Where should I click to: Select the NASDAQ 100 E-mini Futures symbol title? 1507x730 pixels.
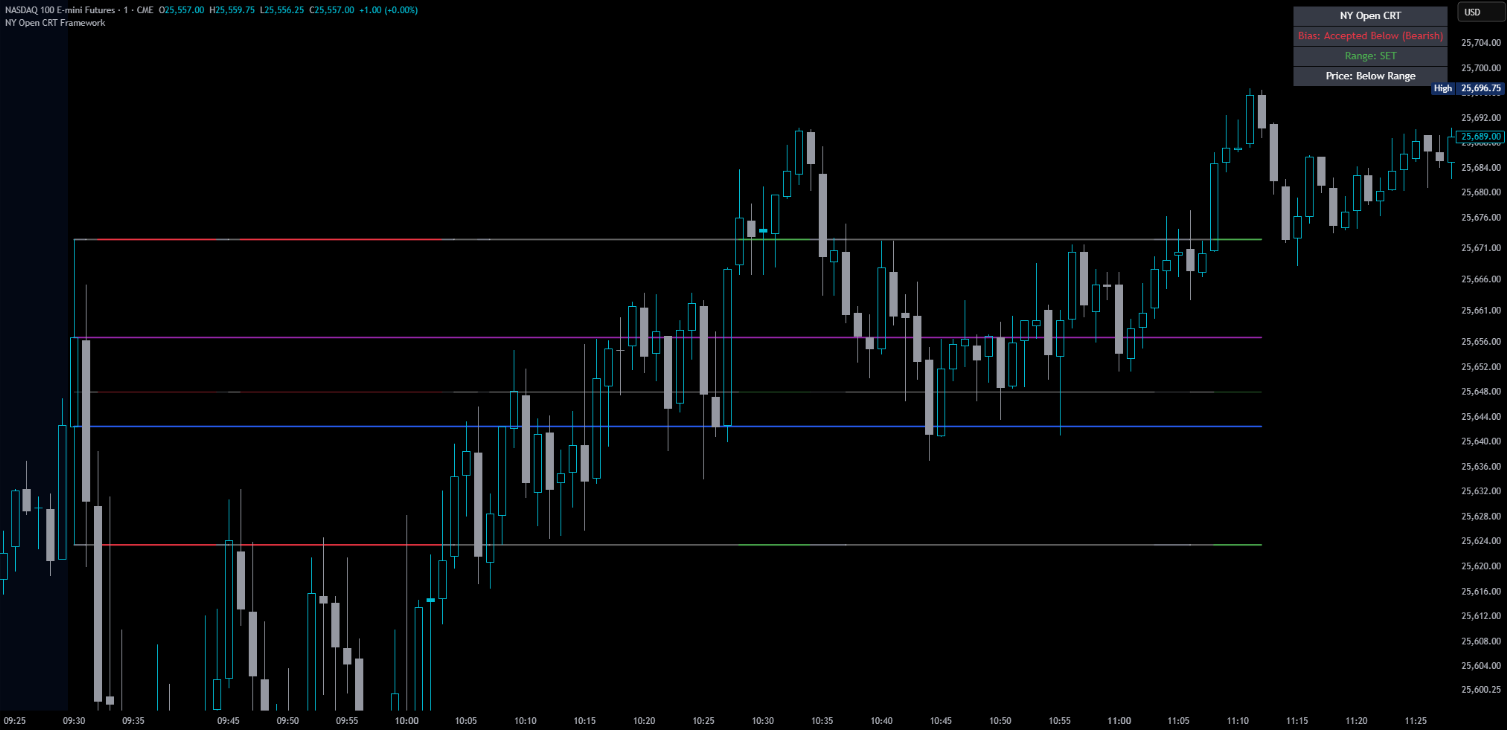57,8
